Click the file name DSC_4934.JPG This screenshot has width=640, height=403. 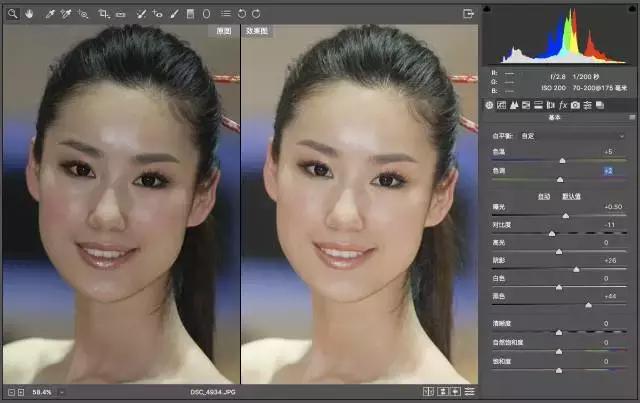(213, 392)
